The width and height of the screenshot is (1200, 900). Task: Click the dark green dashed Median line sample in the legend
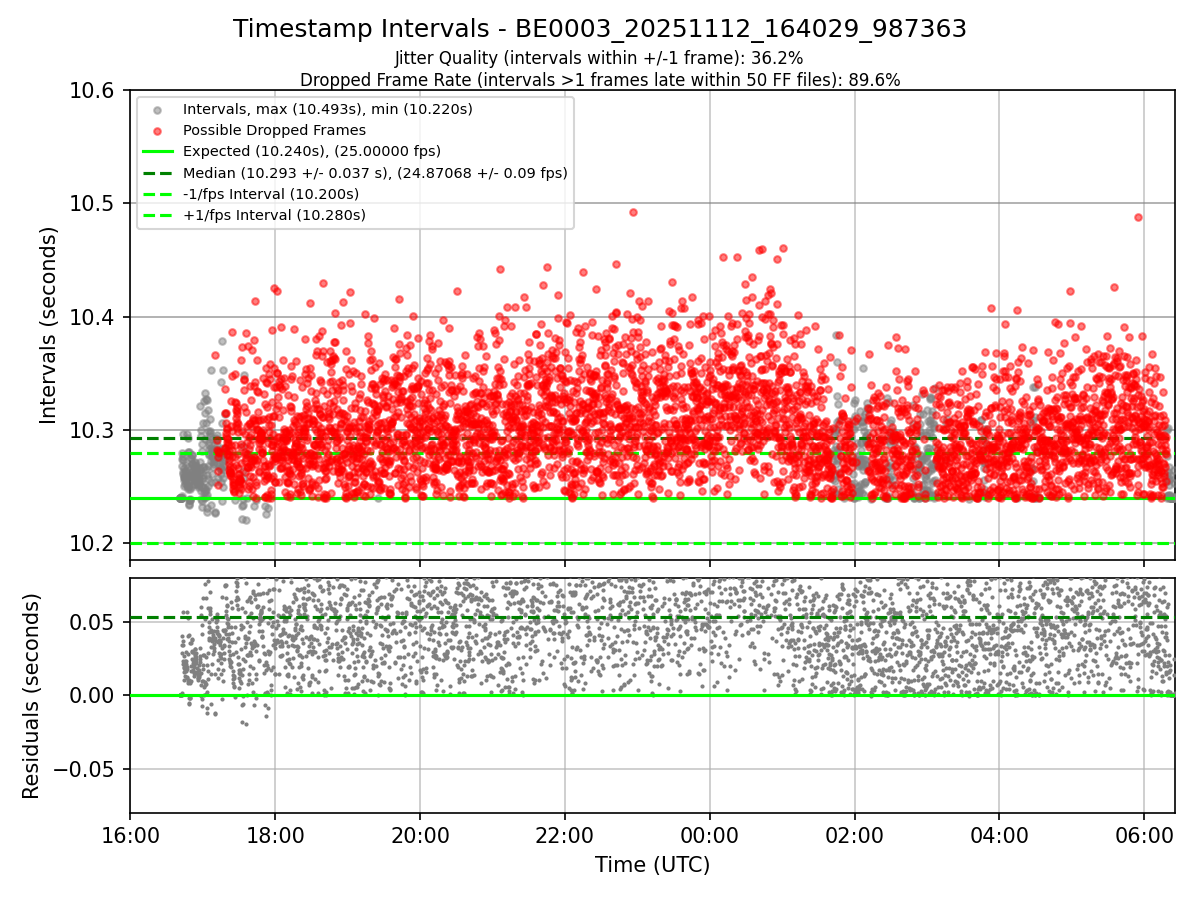pyautogui.click(x=160, y=173)
